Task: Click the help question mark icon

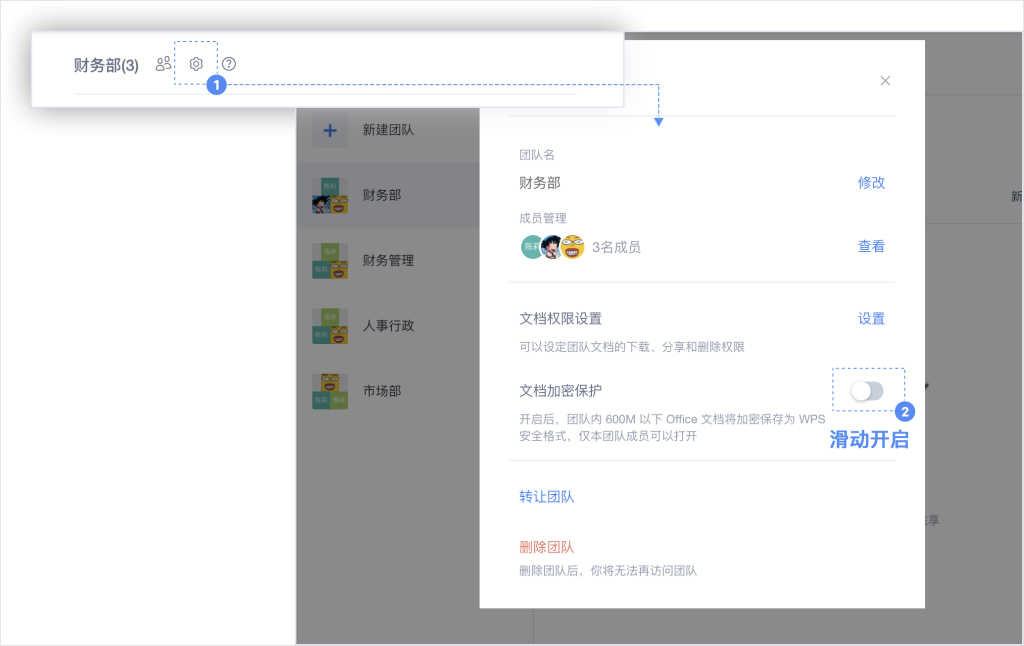Action: pos(229,64)
